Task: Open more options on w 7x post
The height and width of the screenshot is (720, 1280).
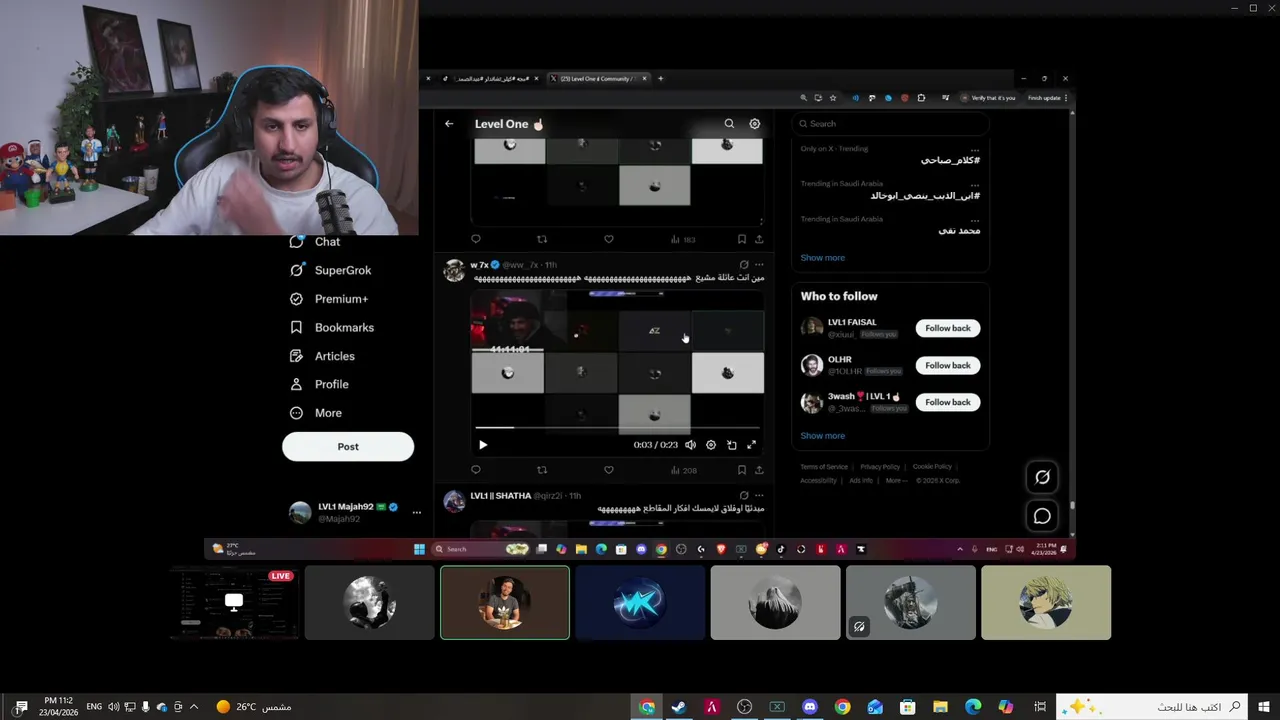Action: (759, 265)
